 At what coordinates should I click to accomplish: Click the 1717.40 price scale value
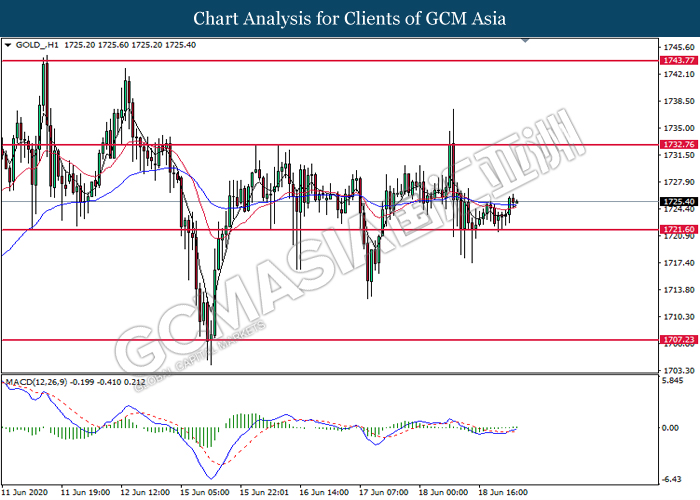(679, 263)
